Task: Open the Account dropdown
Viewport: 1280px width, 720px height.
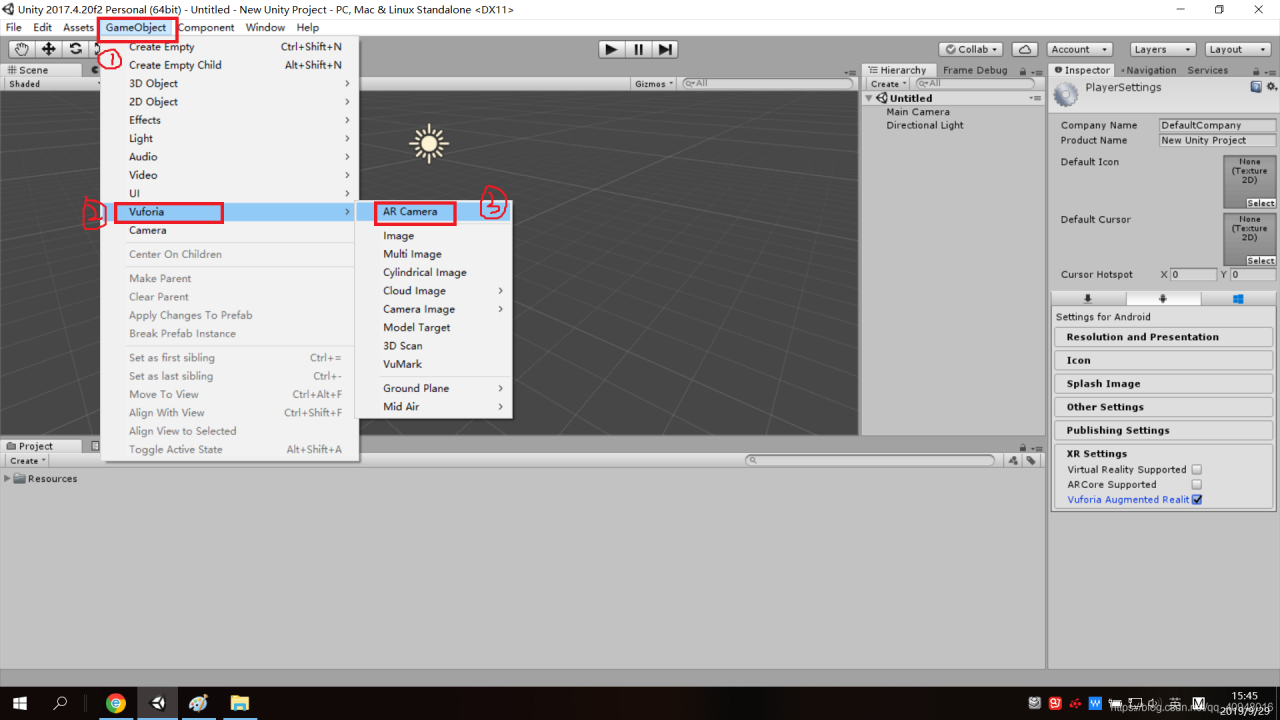Action: click(x=1080, y=49)
